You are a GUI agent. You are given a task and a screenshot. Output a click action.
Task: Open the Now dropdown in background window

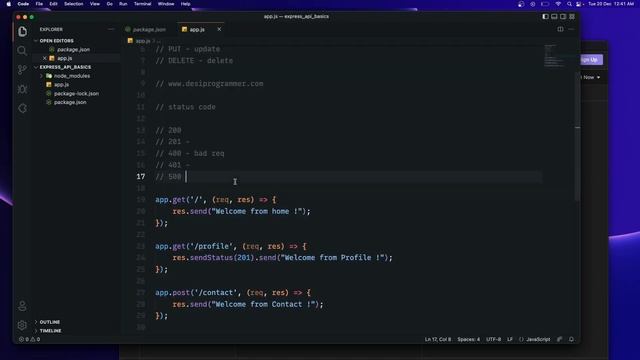point(591,77)
